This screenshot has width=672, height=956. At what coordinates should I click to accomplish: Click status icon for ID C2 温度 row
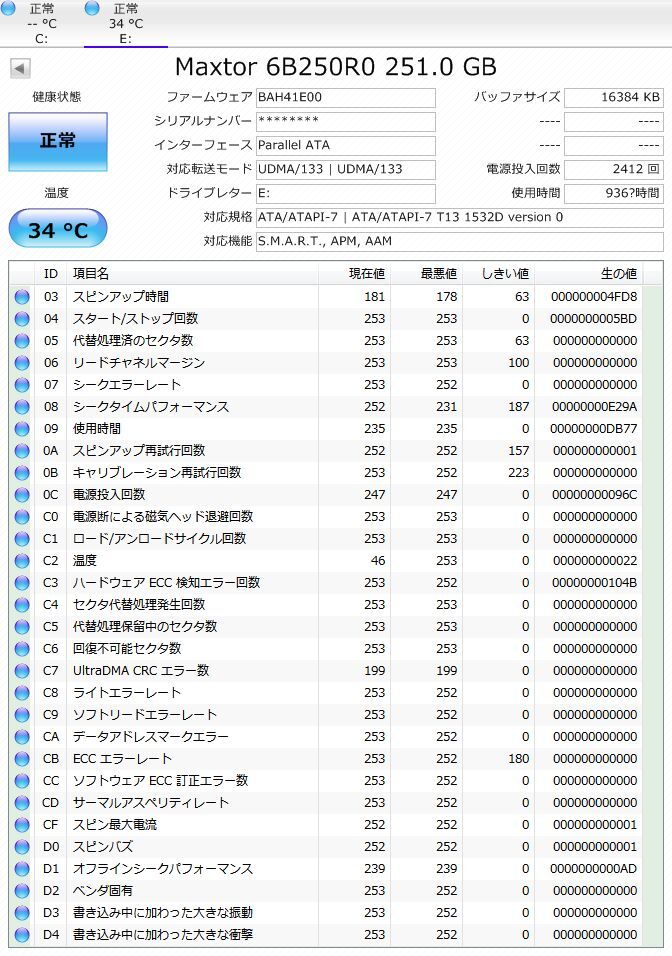[x=22, y=561]
